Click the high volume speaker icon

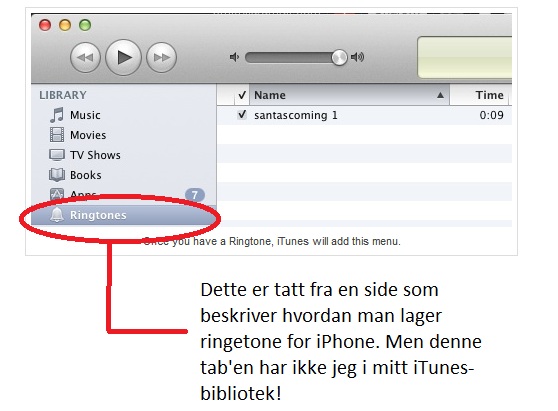coord(358,57)
